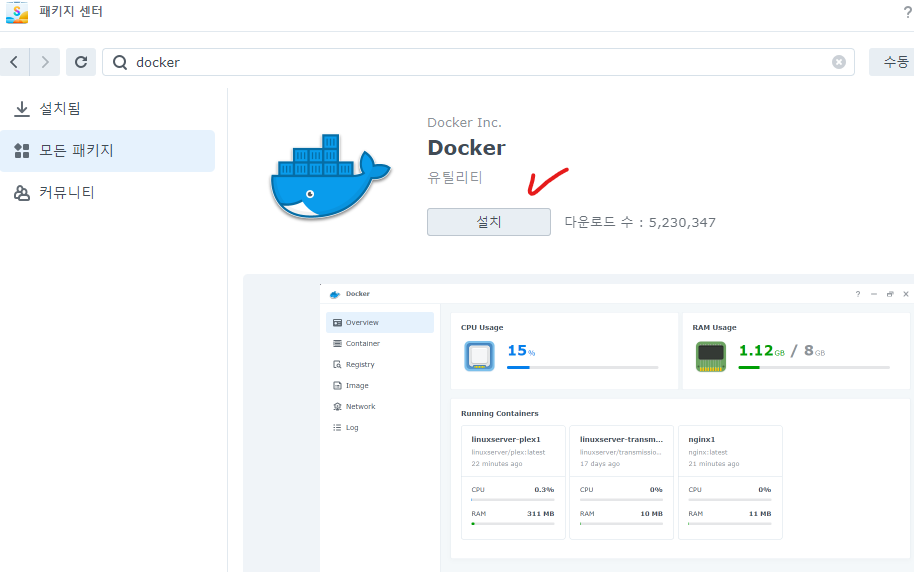Click the help question mark in Docker preview
The height and width of the screenshot is (572, 914).
coord(857,294)
